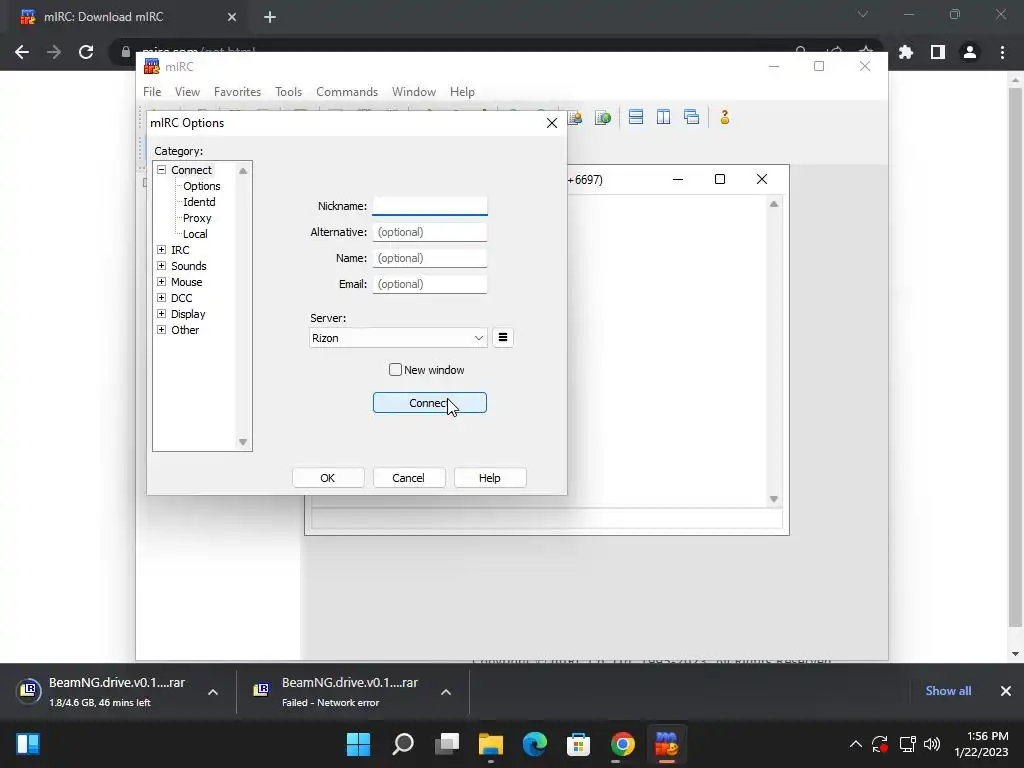Open Windows taskbar search

[403, 744]
